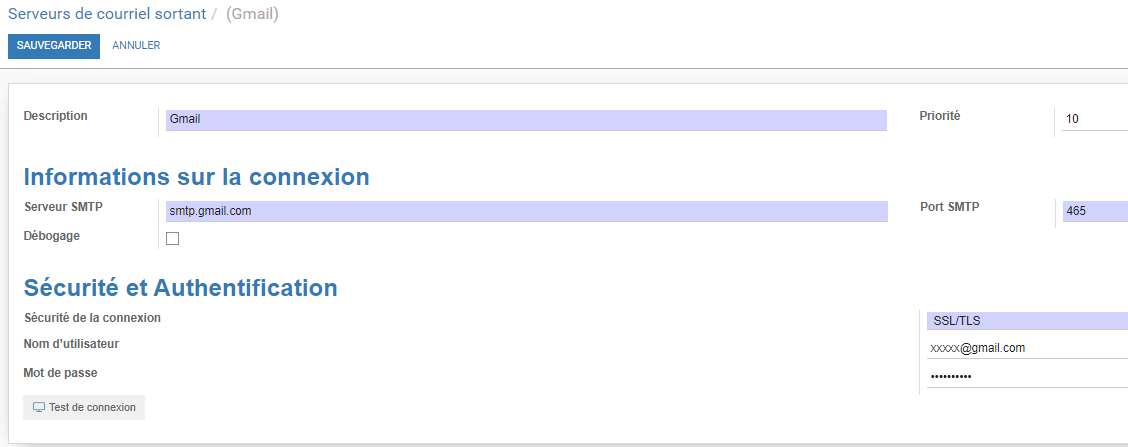
Task: Click the Port SMTP label
Action: point(950,207)
